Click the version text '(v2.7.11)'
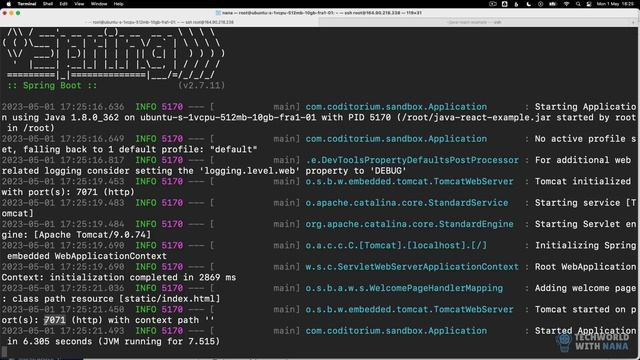Viewport: 640px width, 360px height. tap(202, 85)
